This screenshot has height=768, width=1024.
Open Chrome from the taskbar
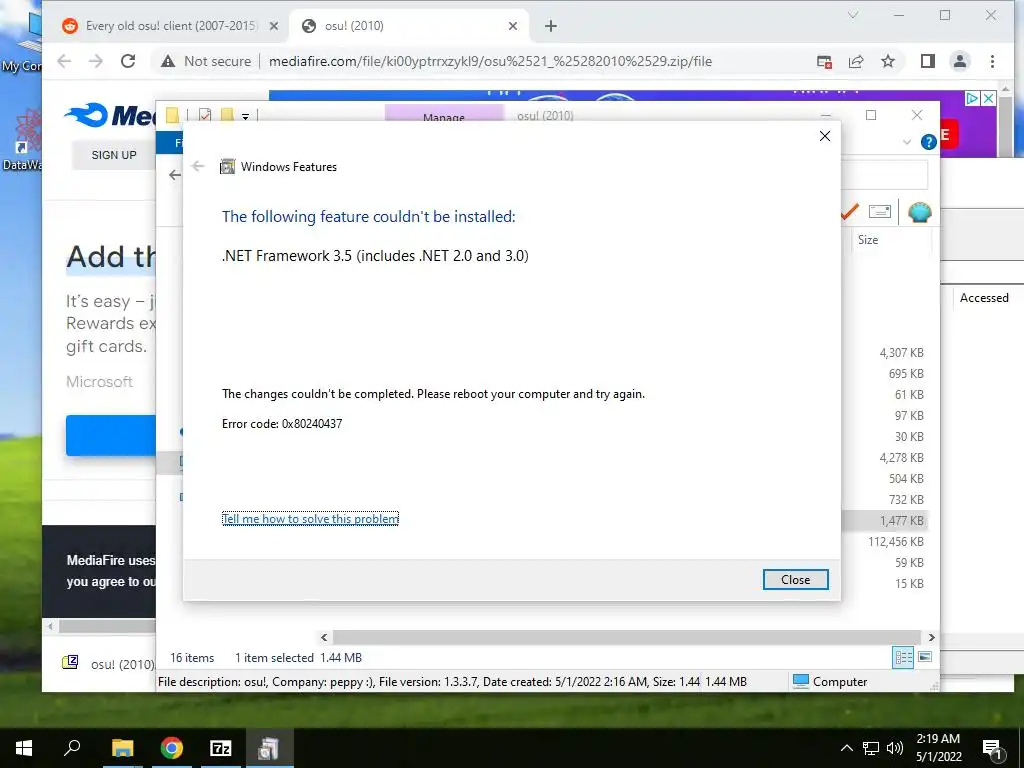point(172,748)
